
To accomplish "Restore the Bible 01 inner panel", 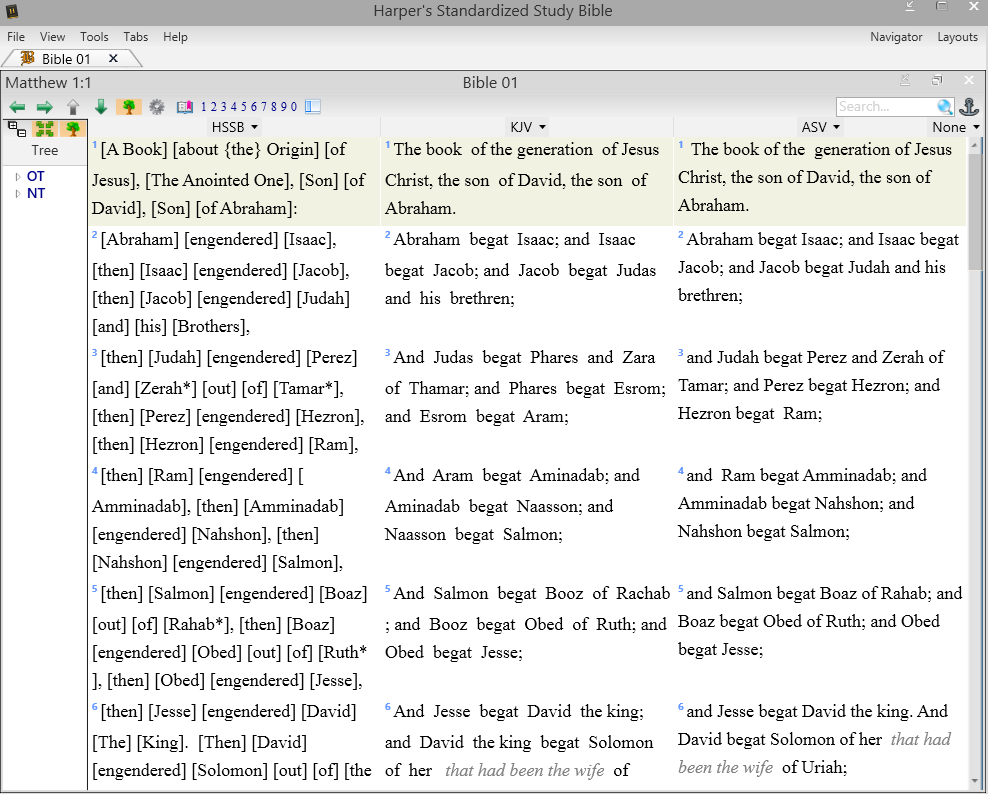I will 937,80.
